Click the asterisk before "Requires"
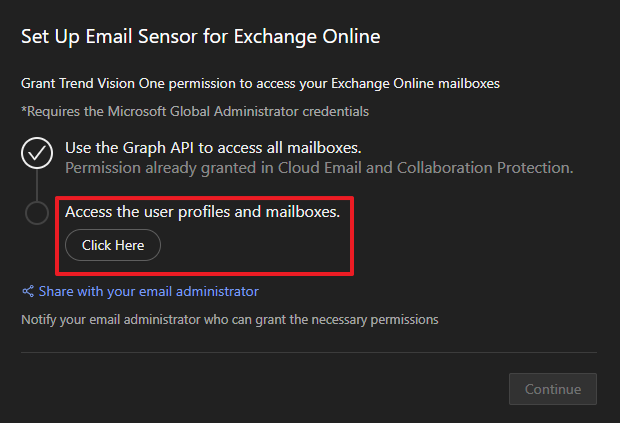The height and width of the screenshot is (423, 620). [x=24, y=109]
